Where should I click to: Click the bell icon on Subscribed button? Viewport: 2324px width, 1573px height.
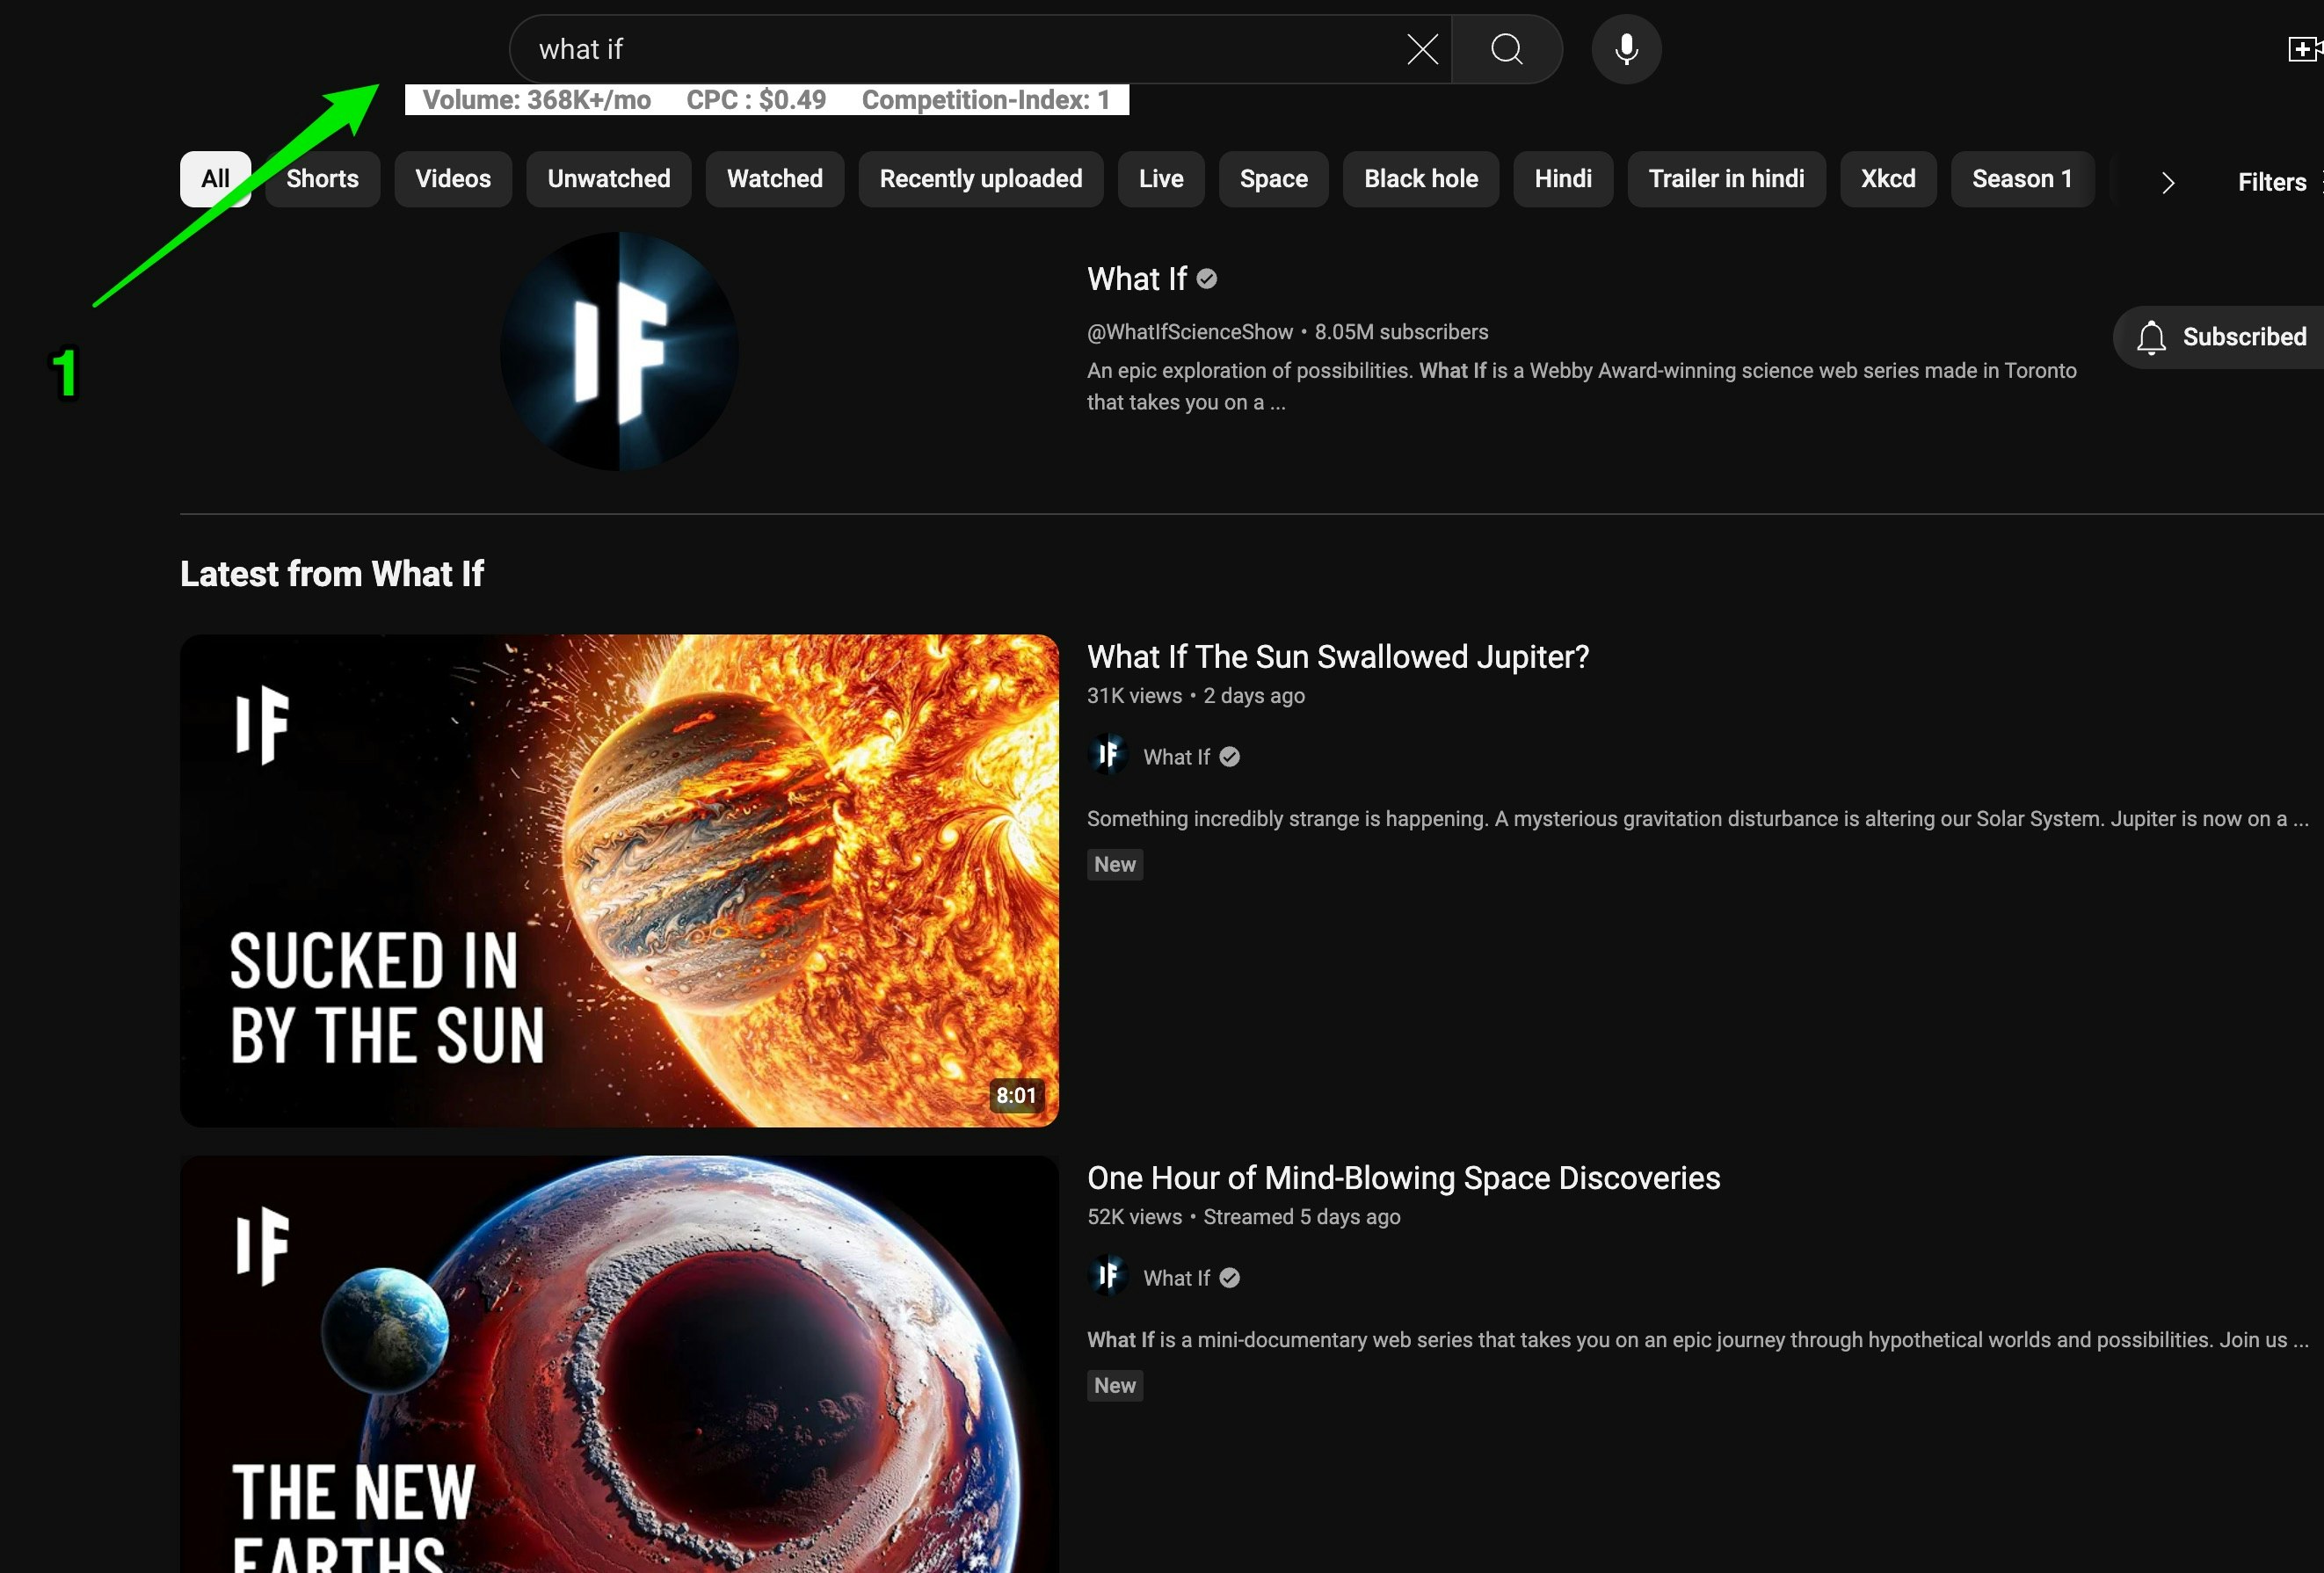pyautogui.click(x=2152, y=337)
